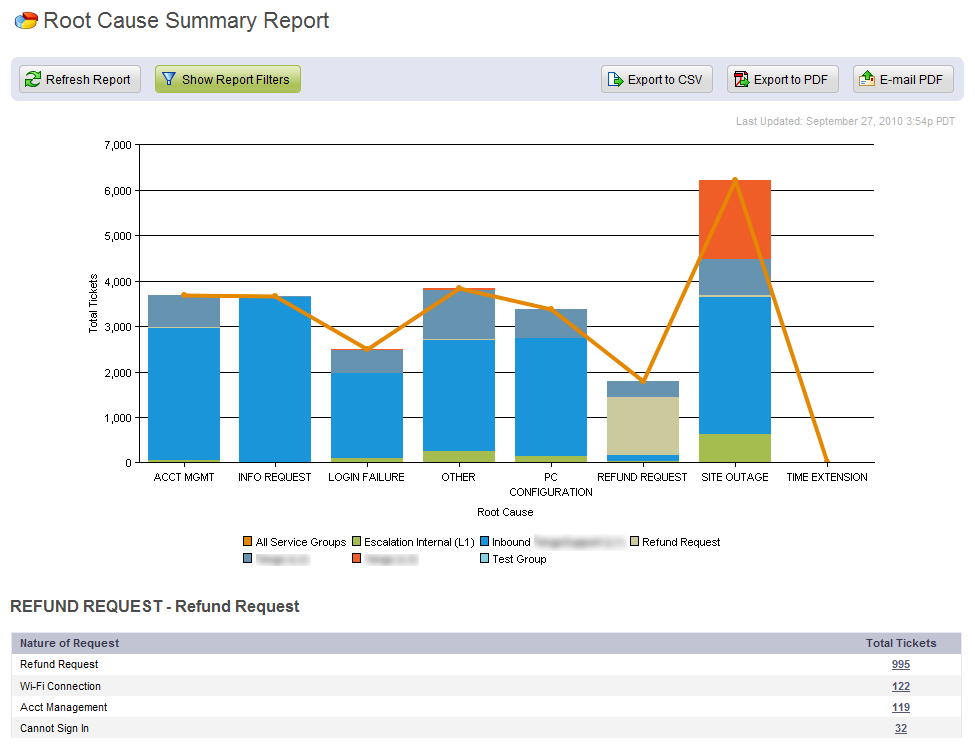This screenshot has height=748, width=975.
Task: Sort by the Total Tickets column header
Action: click(900, 643)
